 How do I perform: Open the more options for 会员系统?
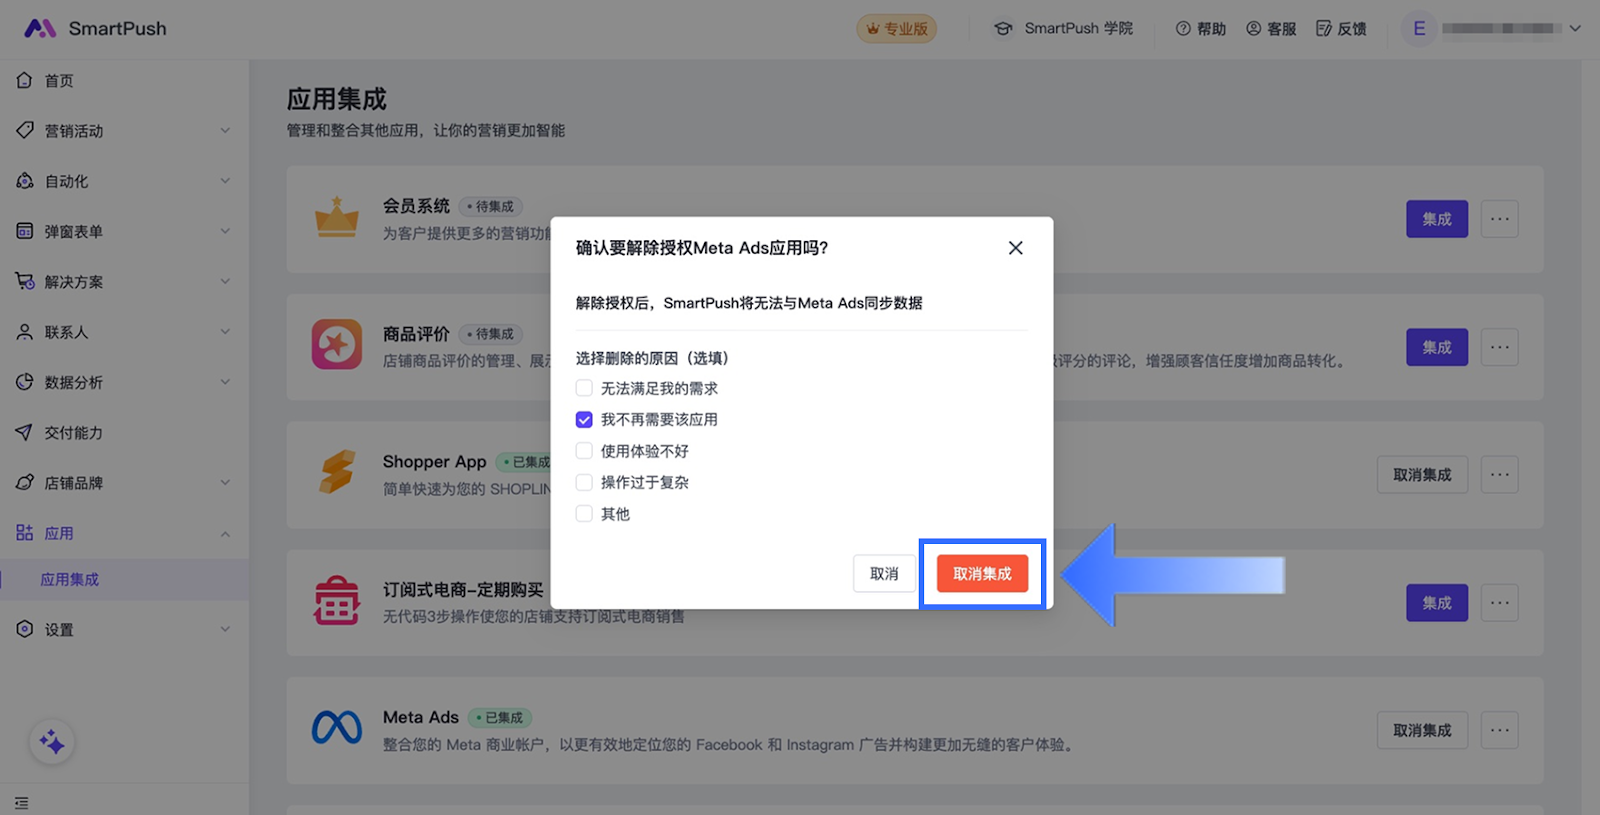click(1499, 219)
